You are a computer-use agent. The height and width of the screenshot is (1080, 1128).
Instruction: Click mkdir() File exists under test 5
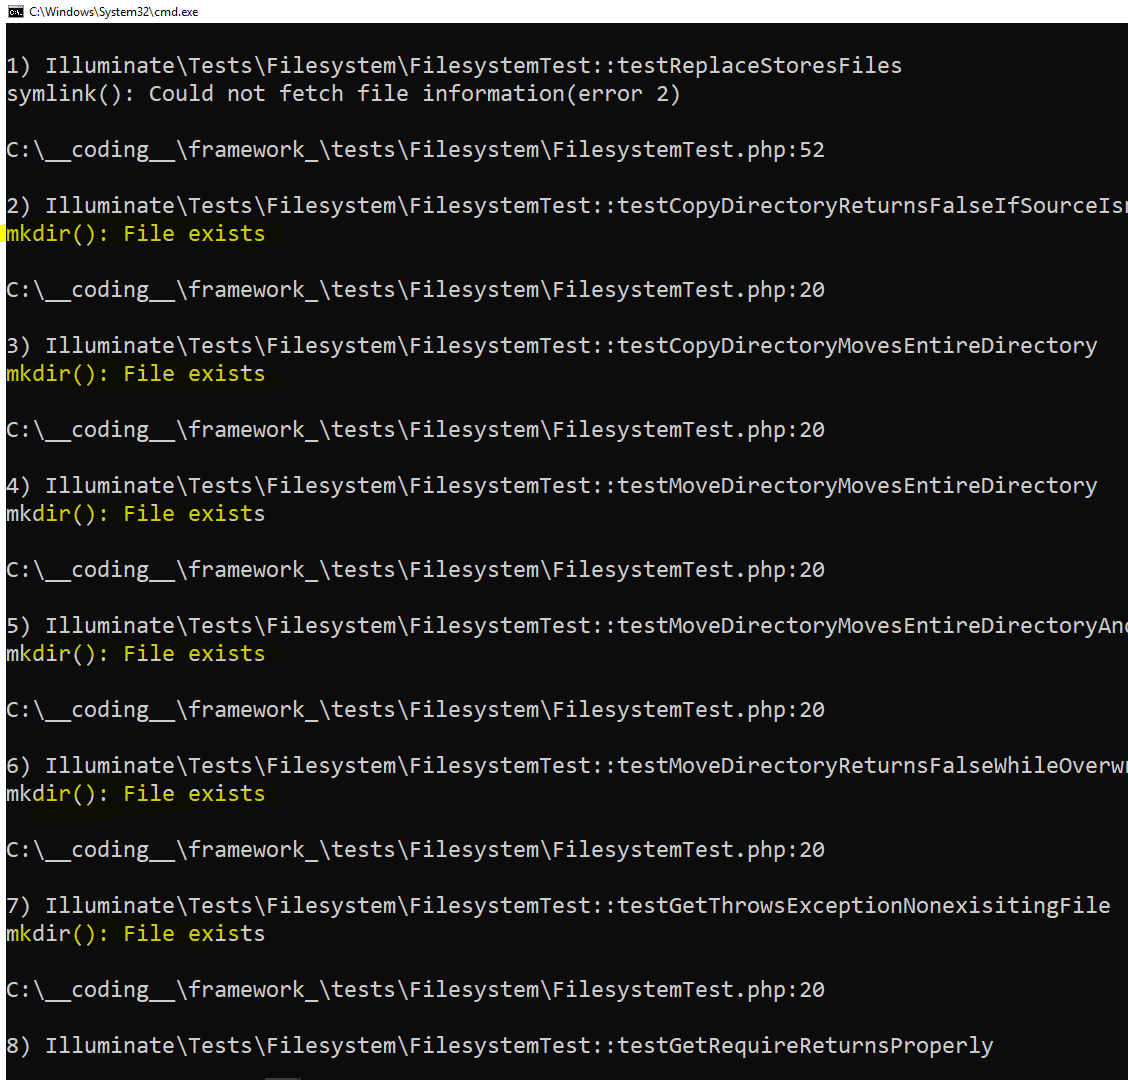pos(136,653)
